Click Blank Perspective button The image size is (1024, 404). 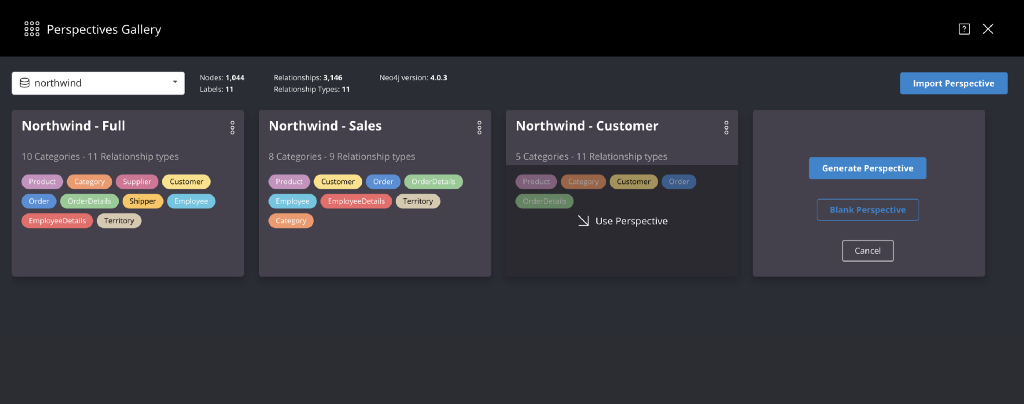click(x=867, y=210)
